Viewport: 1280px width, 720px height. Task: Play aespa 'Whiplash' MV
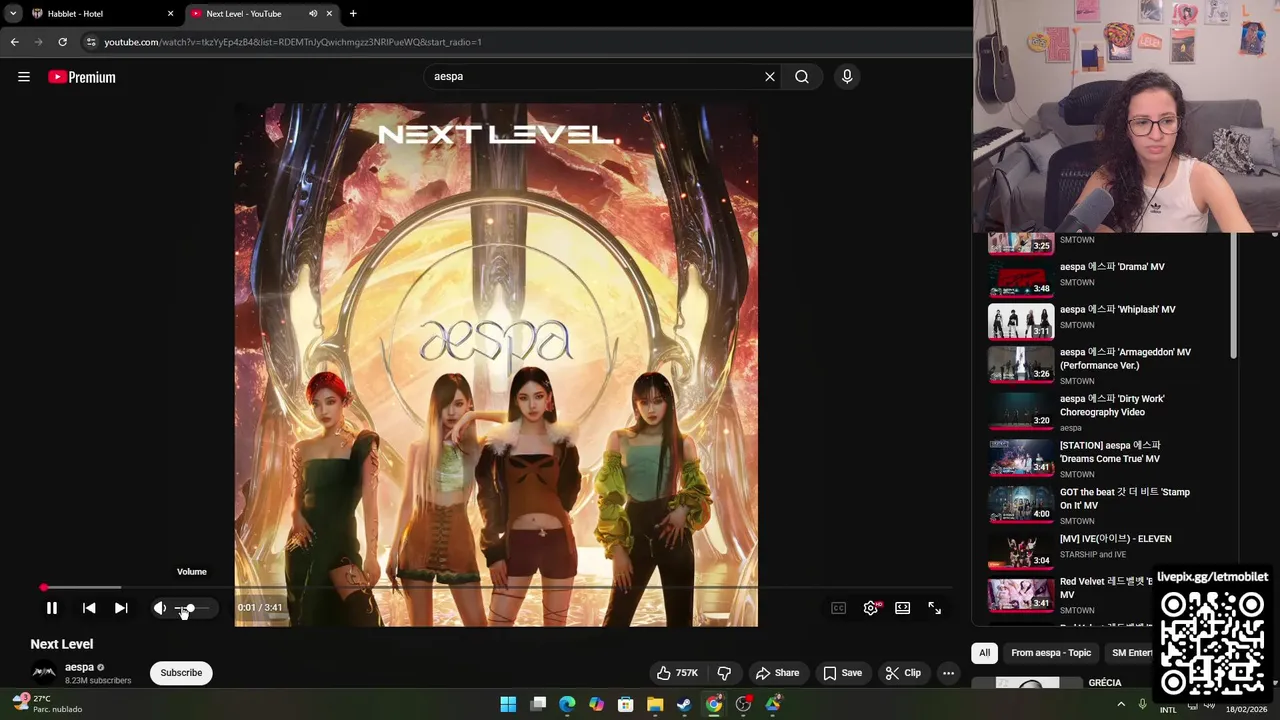coord(1117,310)
